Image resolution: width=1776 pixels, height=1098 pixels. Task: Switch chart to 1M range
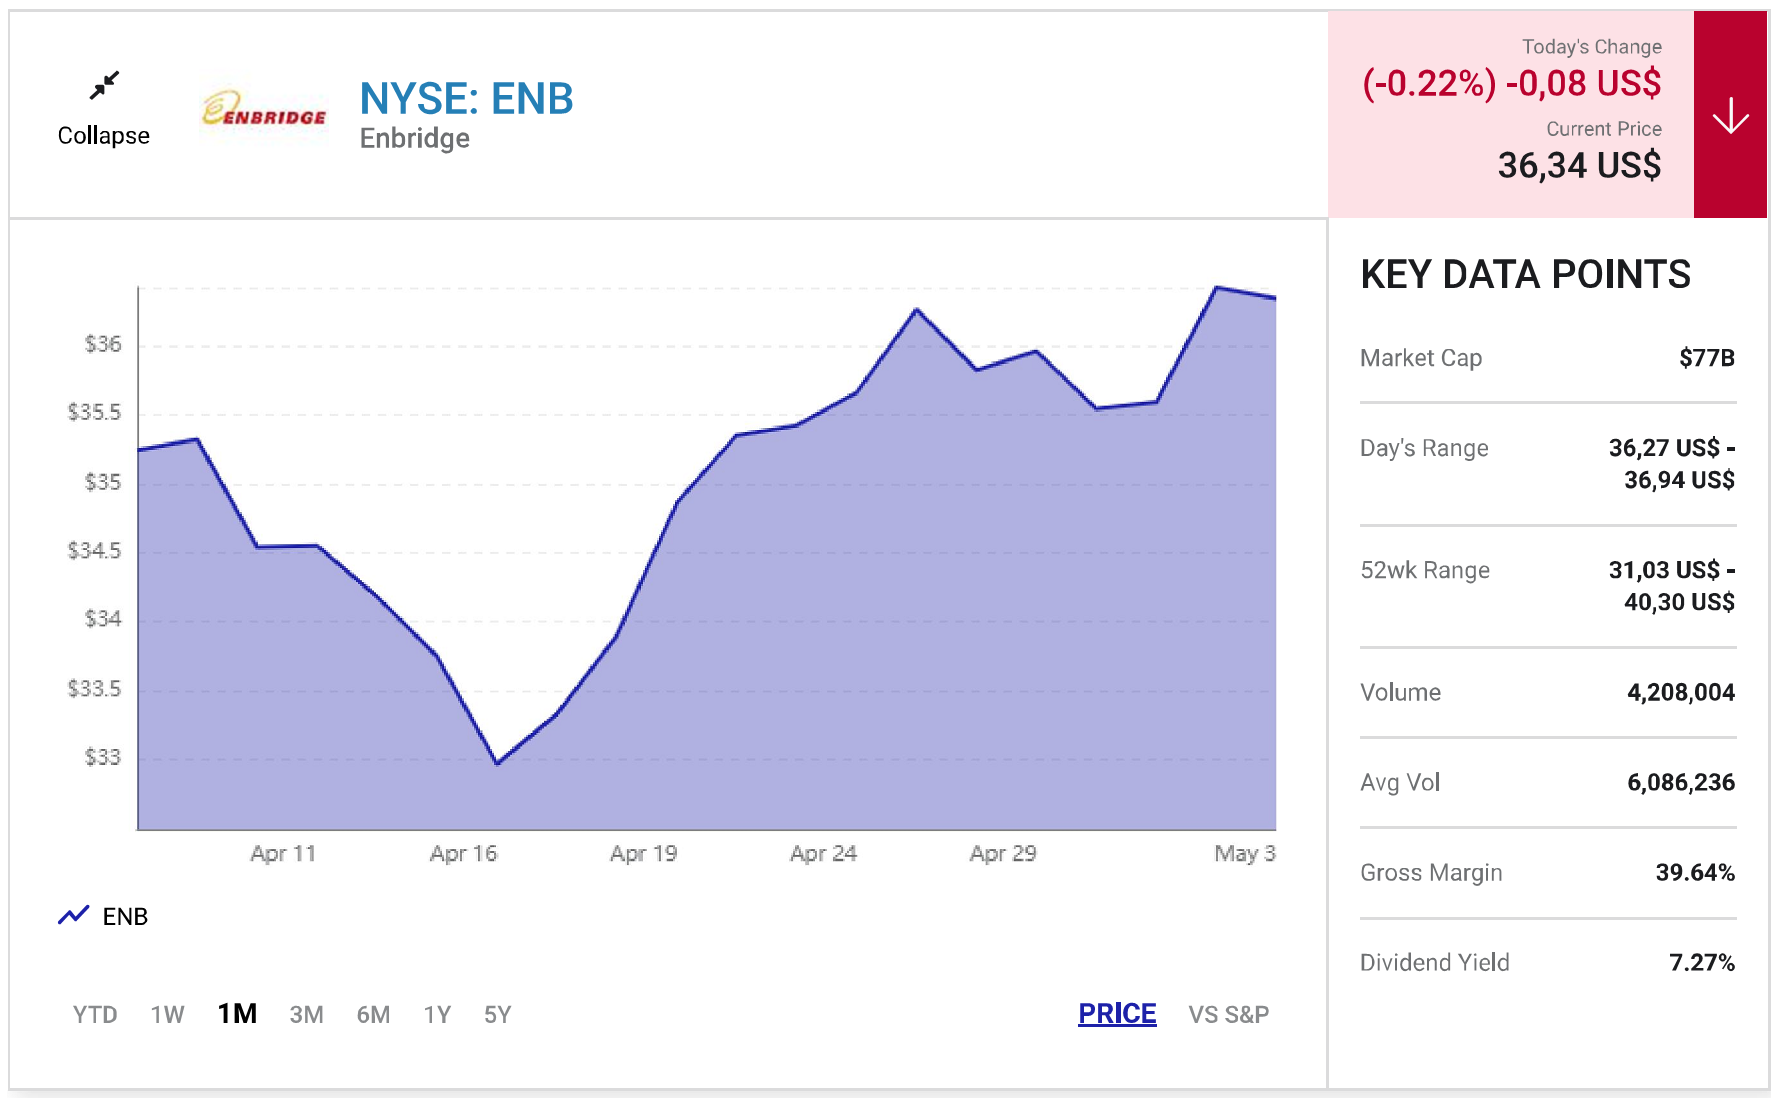pyautogui.click(x=237, y=1014)
